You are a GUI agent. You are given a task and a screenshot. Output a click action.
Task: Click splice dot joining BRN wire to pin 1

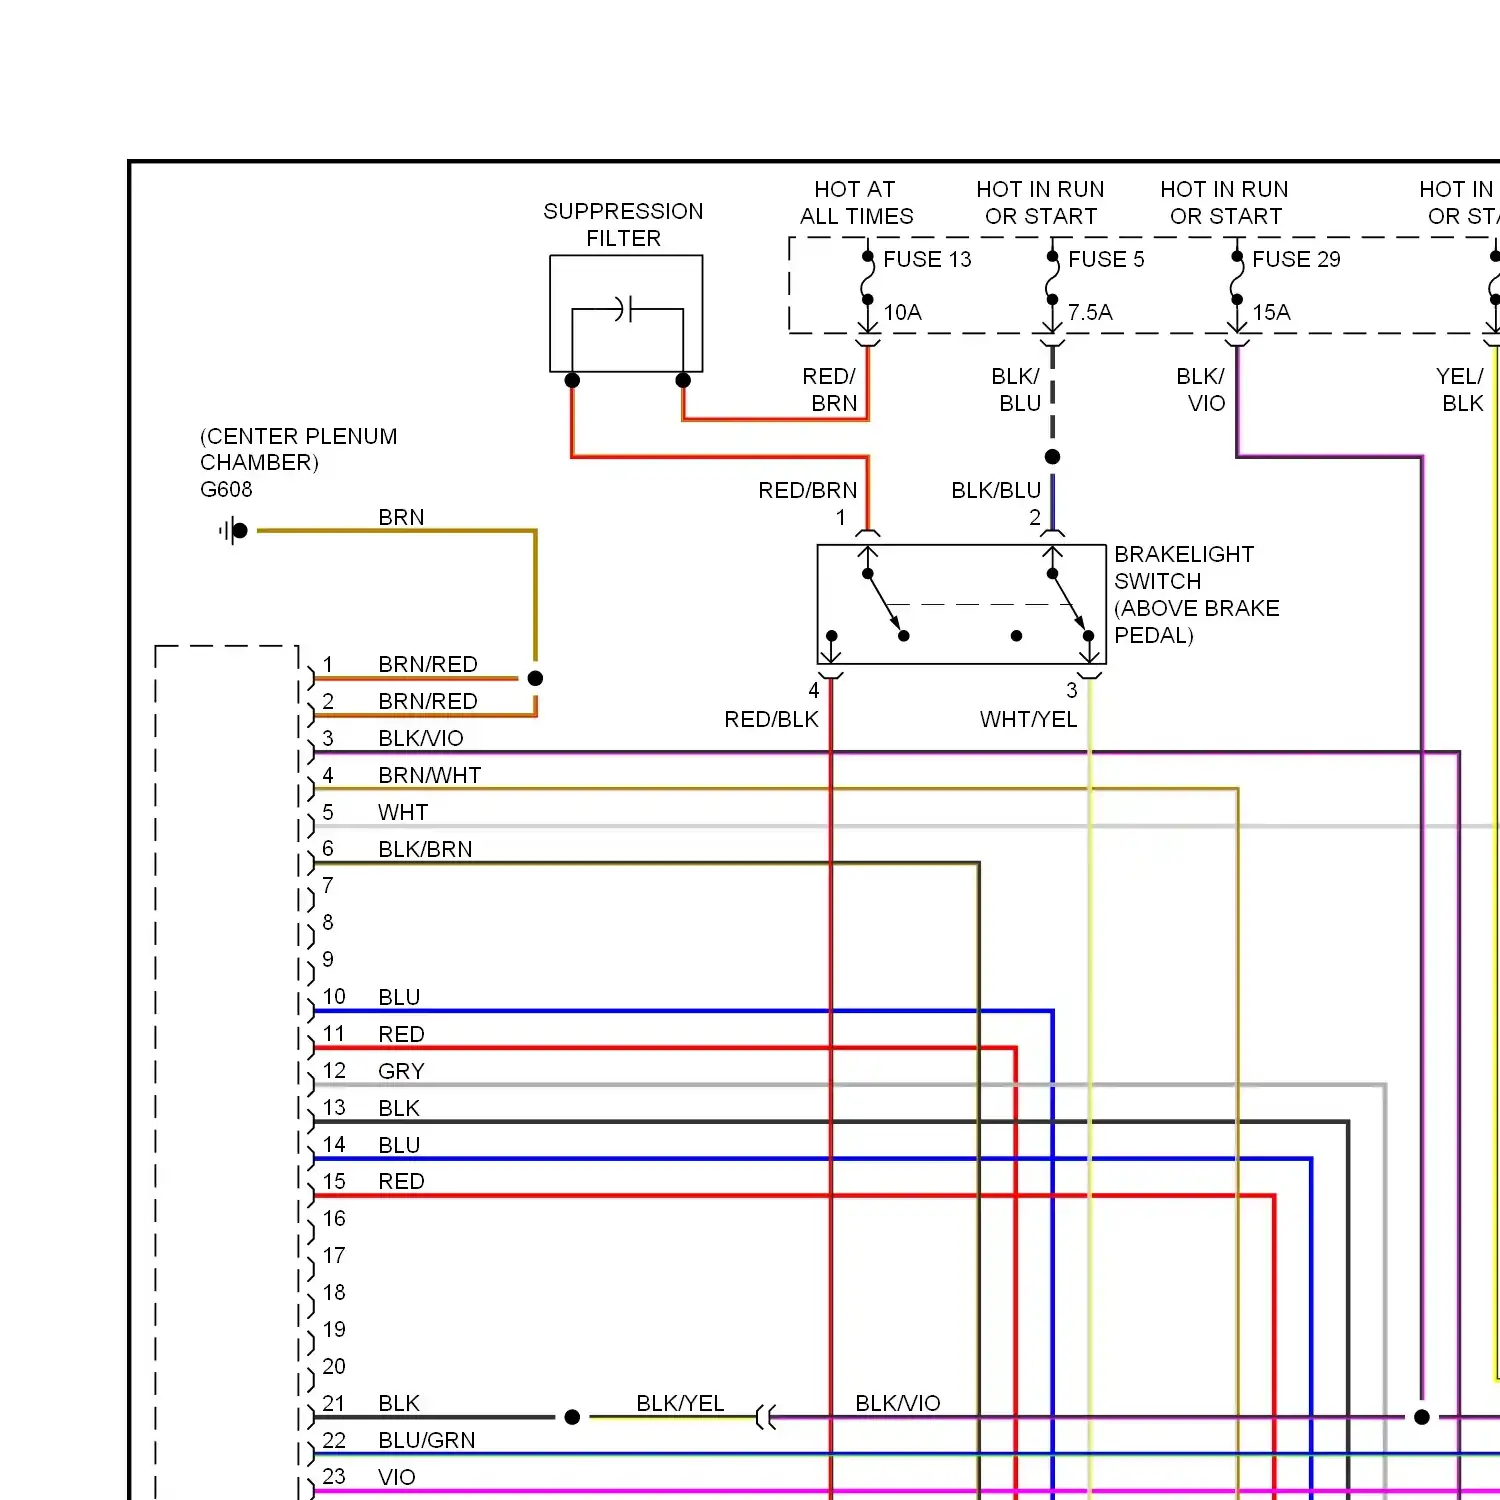[x=535, y=678]
